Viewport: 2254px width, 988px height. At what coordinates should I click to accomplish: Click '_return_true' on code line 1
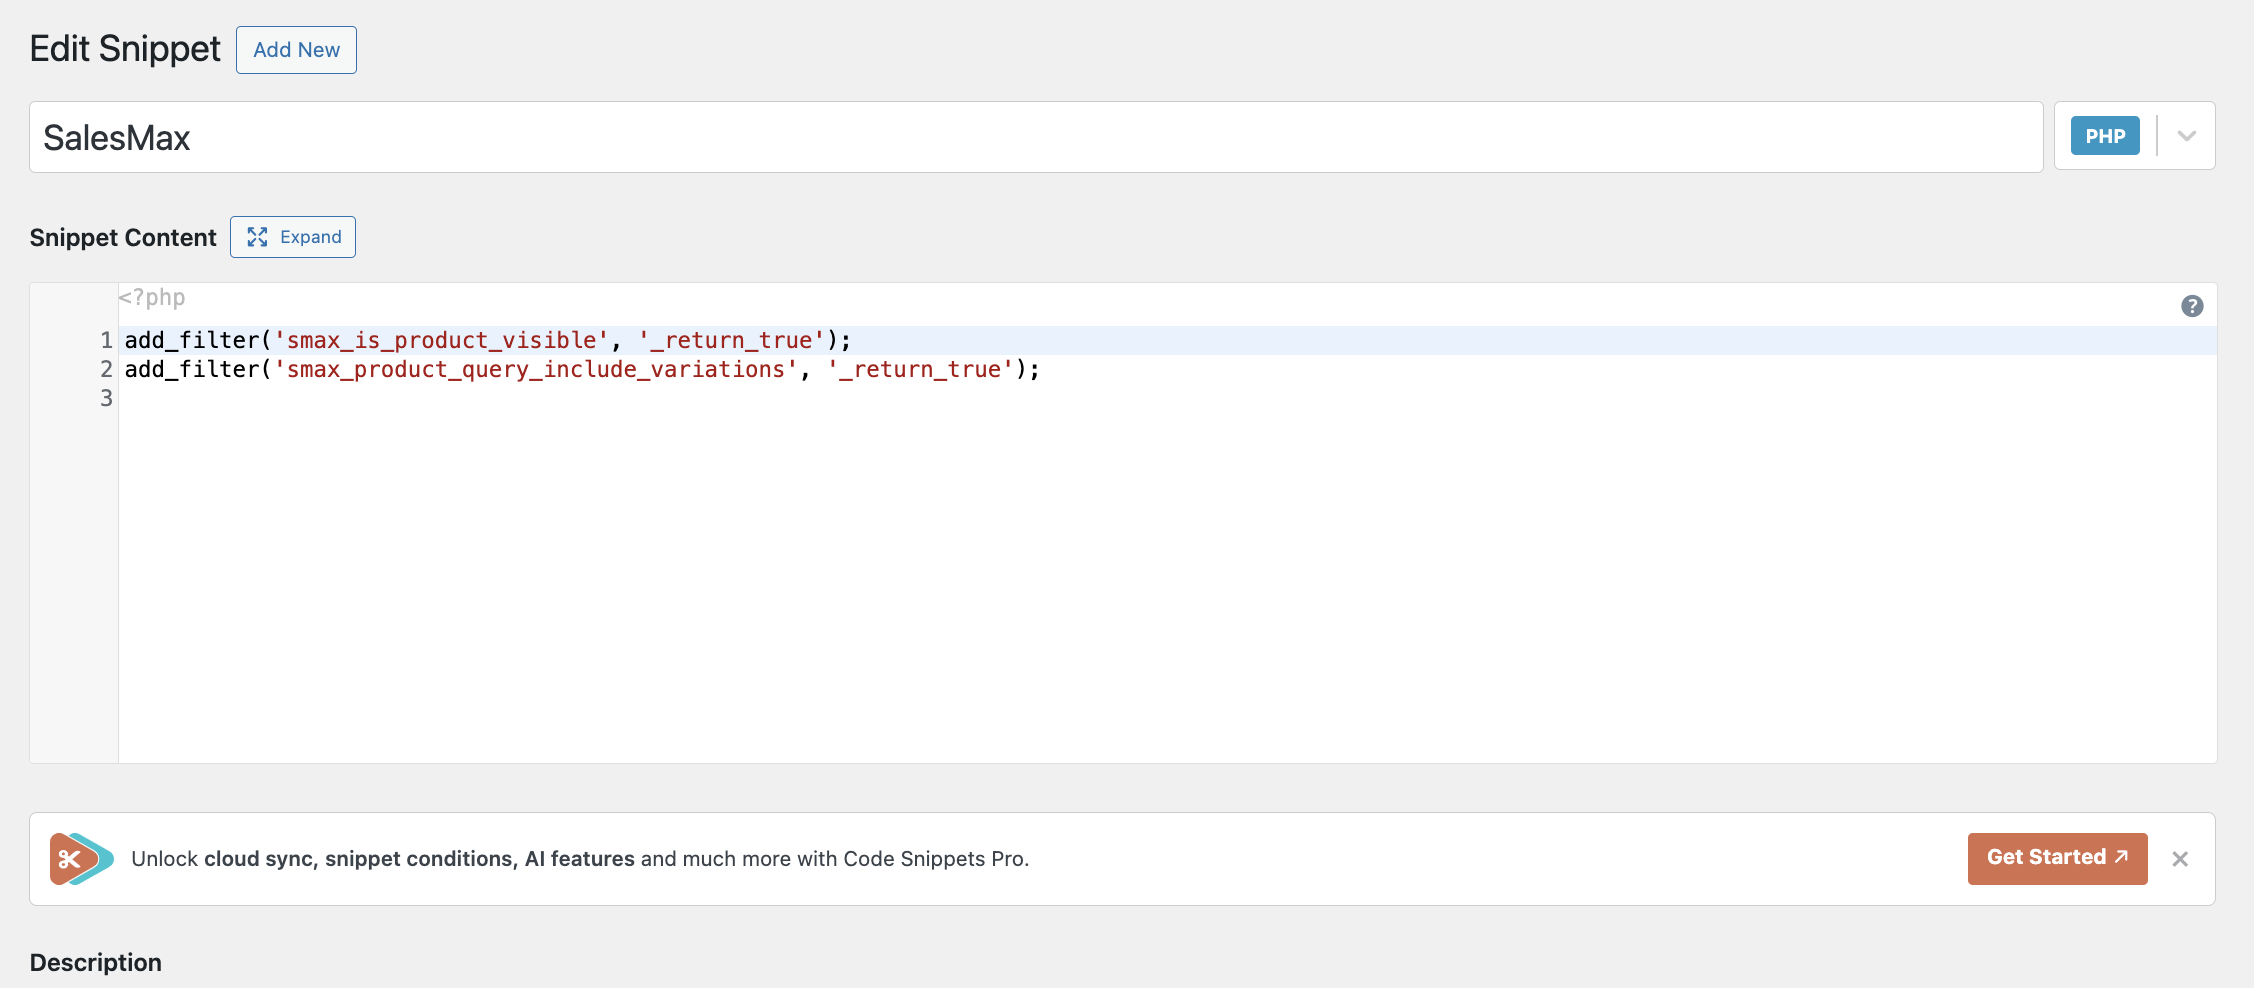[731, 340]
